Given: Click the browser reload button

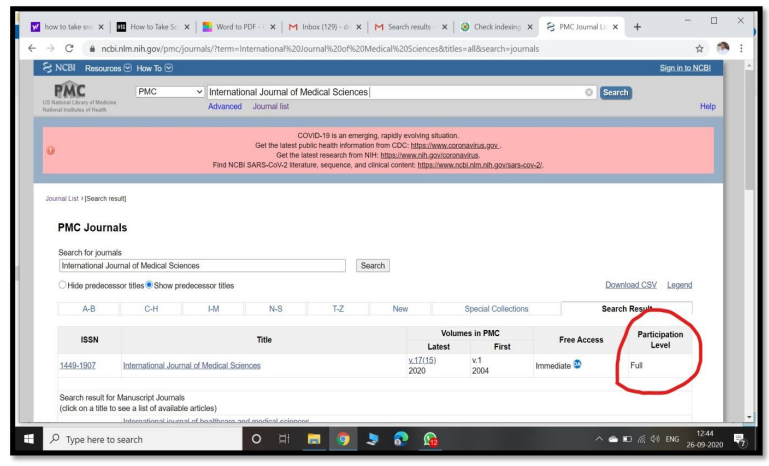Looking at the screenshot, I should (68, 48).
